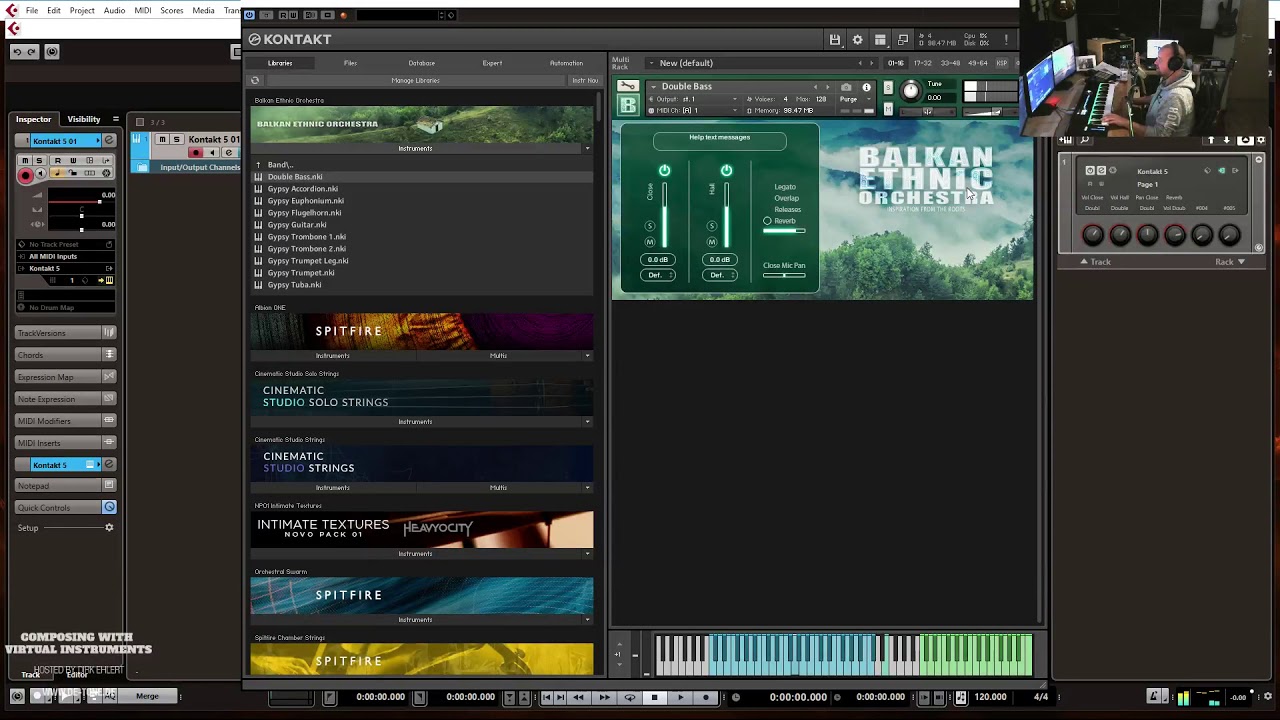Adjust the Close mic volume fader
1280x720 pixels.
coord(664,215)
